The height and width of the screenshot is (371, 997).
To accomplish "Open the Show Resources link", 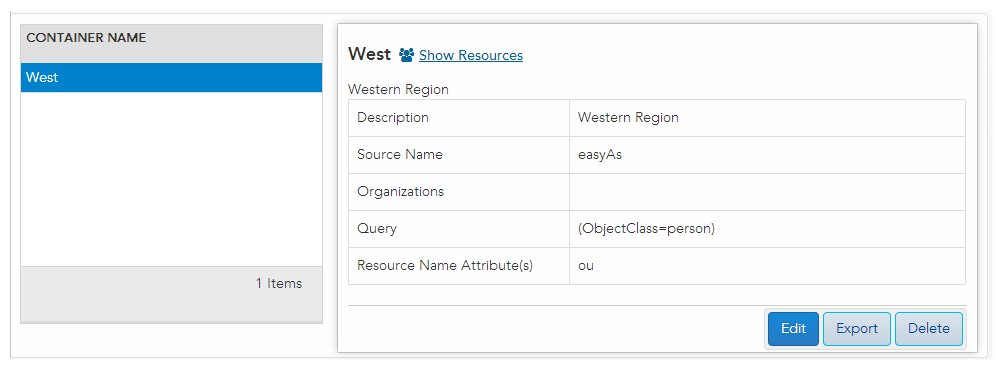I will pyautogui.click(x=471, y=55).
